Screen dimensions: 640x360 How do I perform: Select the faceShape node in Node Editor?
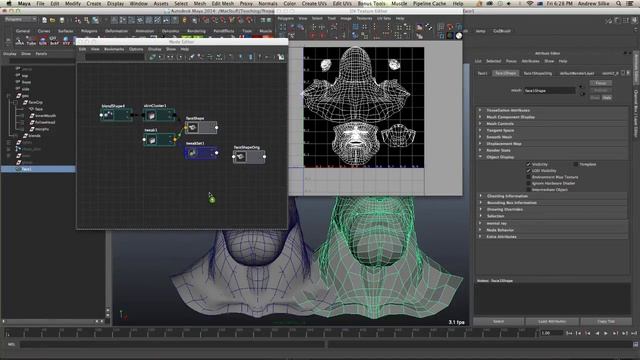(x=201, y=127)
